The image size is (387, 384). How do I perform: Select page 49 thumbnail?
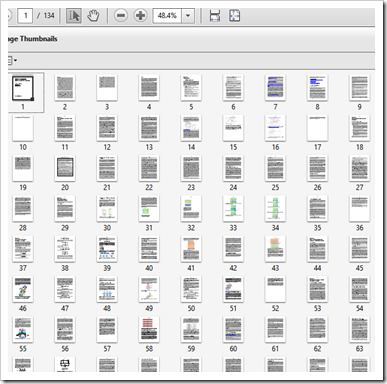coord(149,290)
